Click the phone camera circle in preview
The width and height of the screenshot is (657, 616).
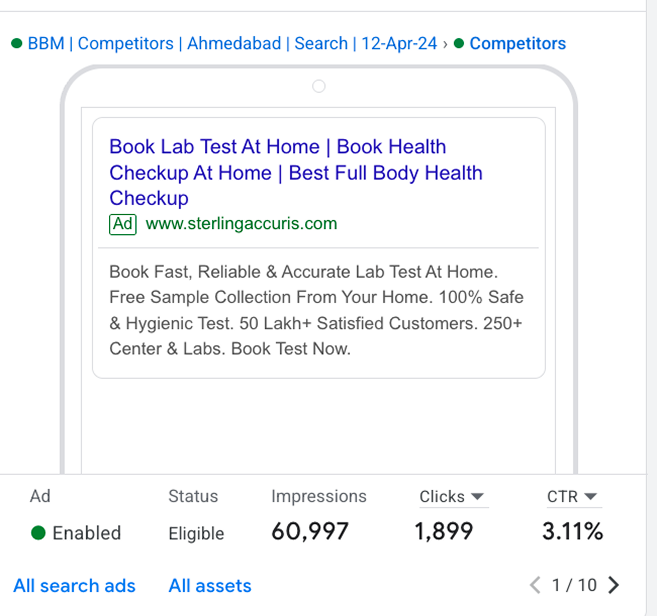coord(319,86)
